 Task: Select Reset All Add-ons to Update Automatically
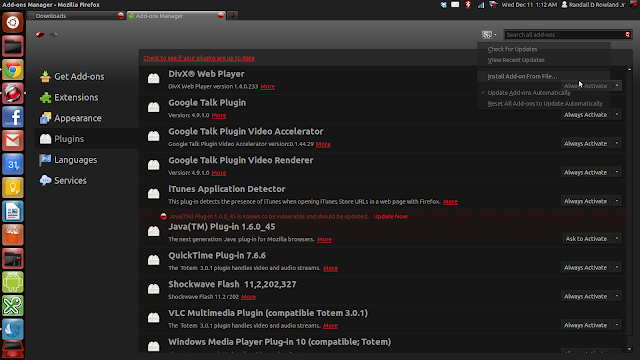(x=545, y=104)
